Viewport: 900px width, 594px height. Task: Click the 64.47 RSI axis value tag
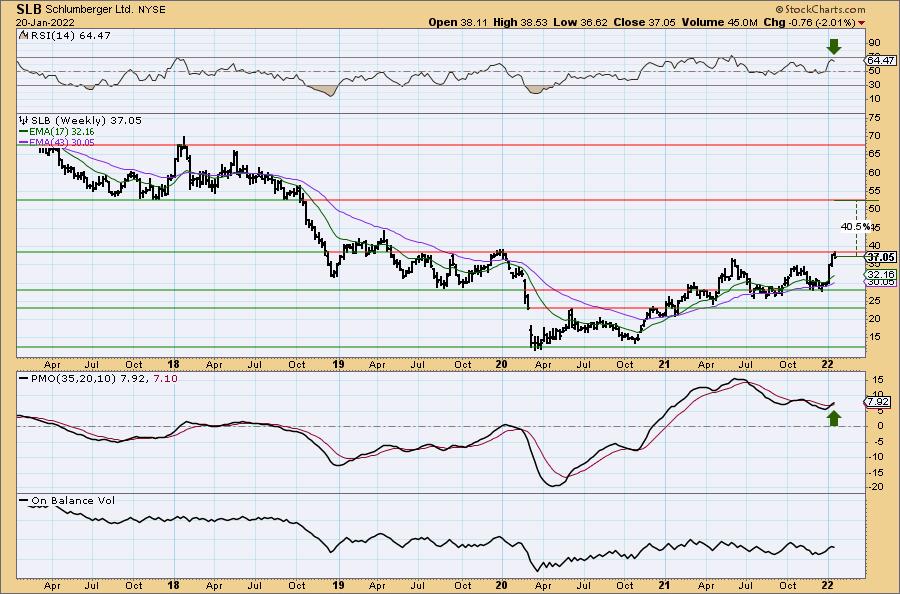pyautogui.click(x=880, y=60)
